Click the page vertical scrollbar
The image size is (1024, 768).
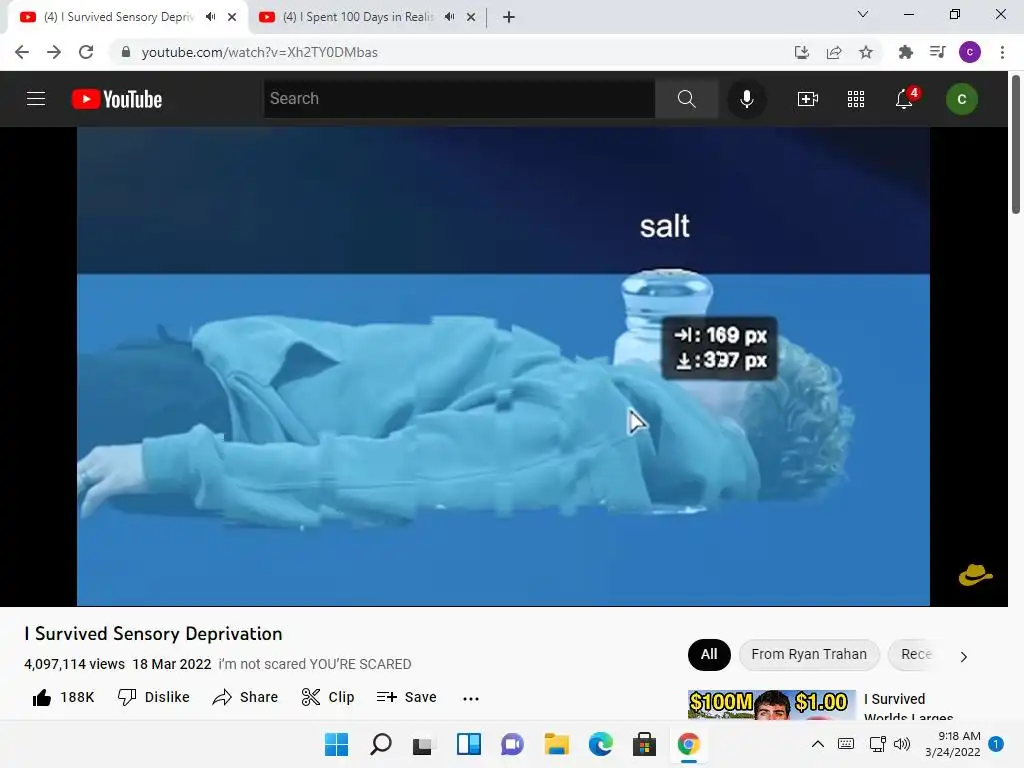coord(1016,145)
